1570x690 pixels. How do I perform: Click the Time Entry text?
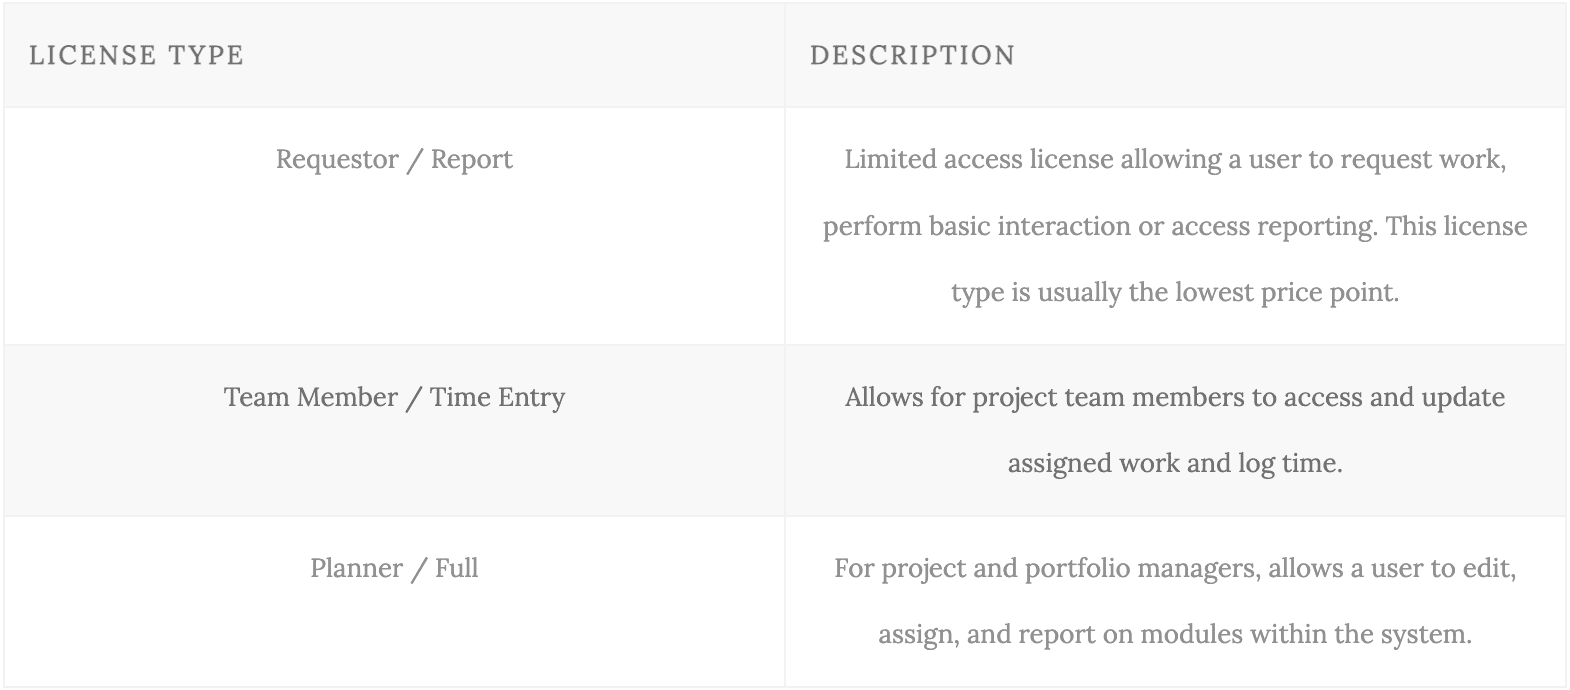[x=497, y=398]
